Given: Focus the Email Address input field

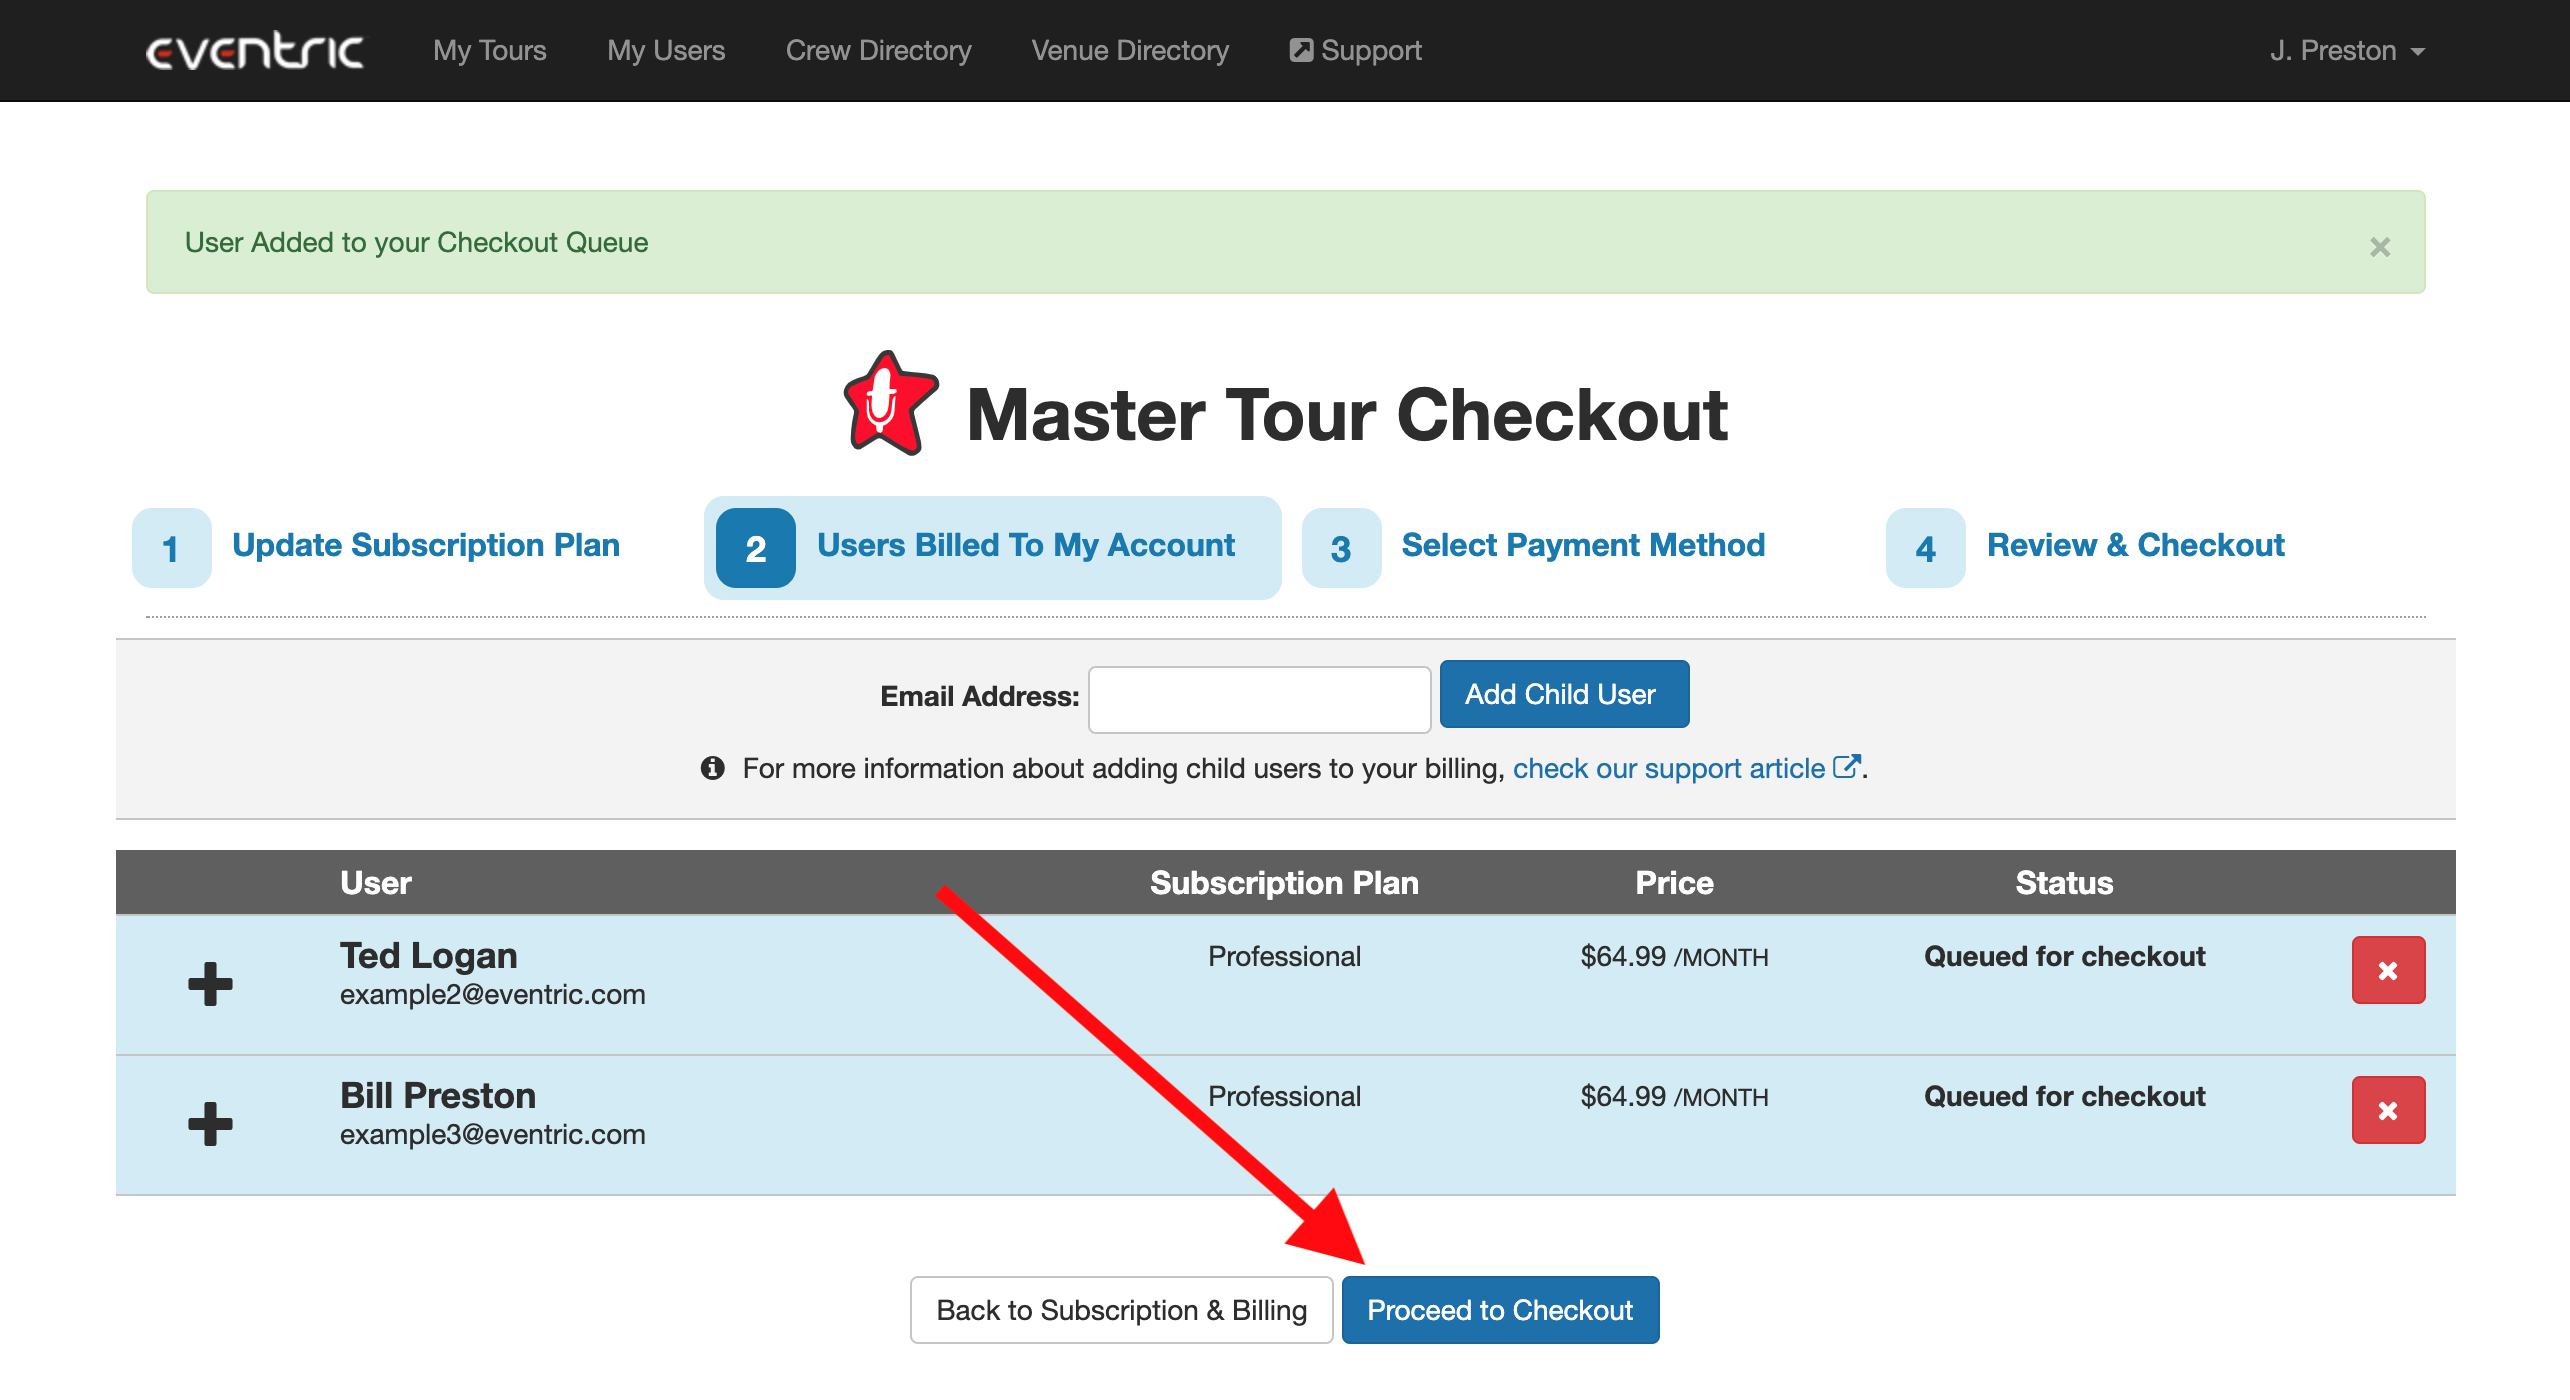Looking at the screenshot, I should pos(1259,699).
